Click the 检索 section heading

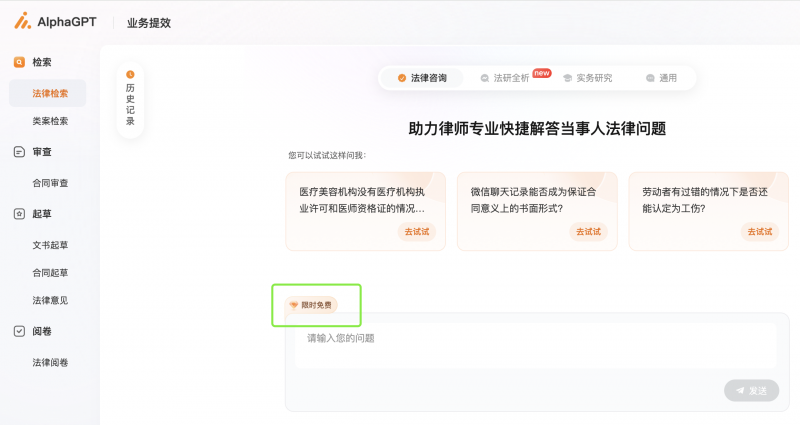click(42, 62)
